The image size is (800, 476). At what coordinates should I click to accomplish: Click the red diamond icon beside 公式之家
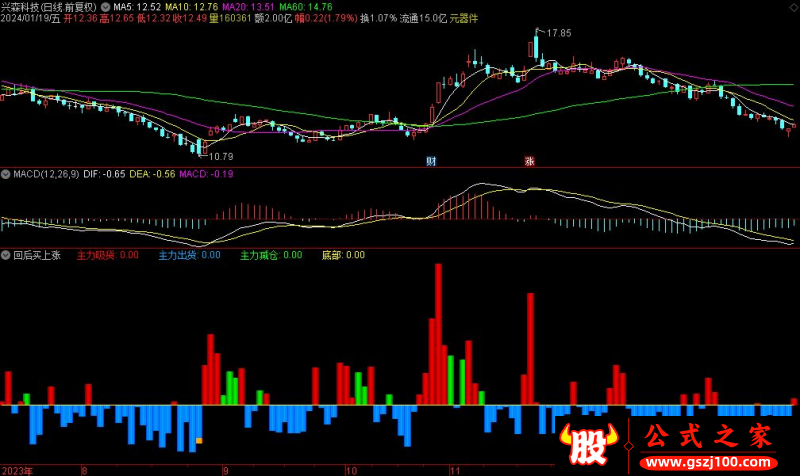[629, 446]
